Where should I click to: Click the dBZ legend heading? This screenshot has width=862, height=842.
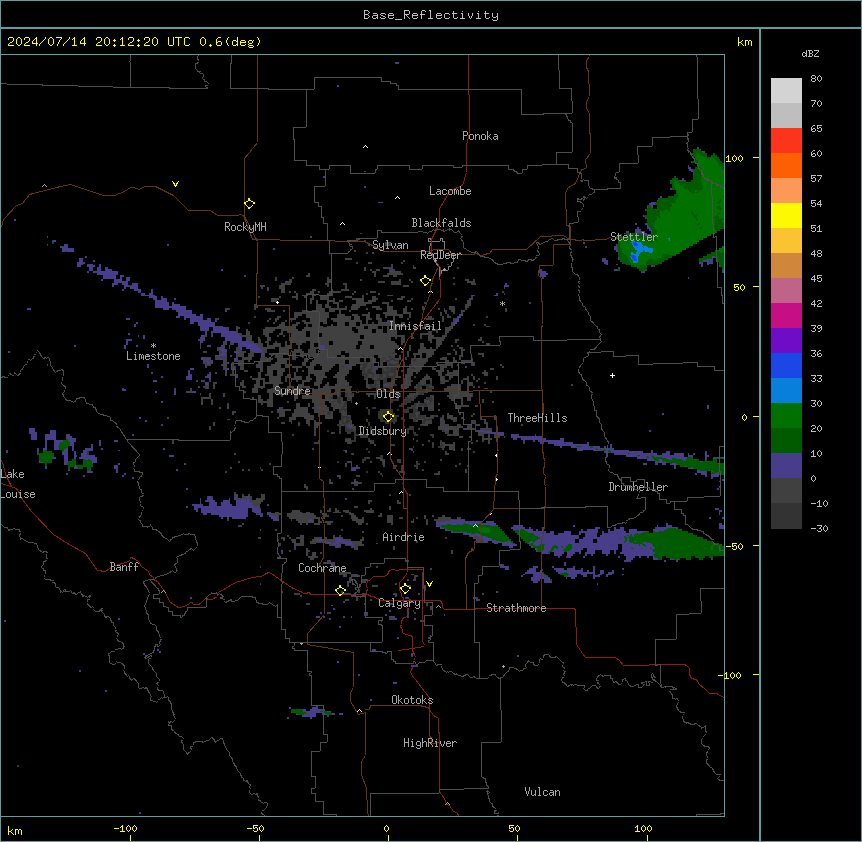810,54
